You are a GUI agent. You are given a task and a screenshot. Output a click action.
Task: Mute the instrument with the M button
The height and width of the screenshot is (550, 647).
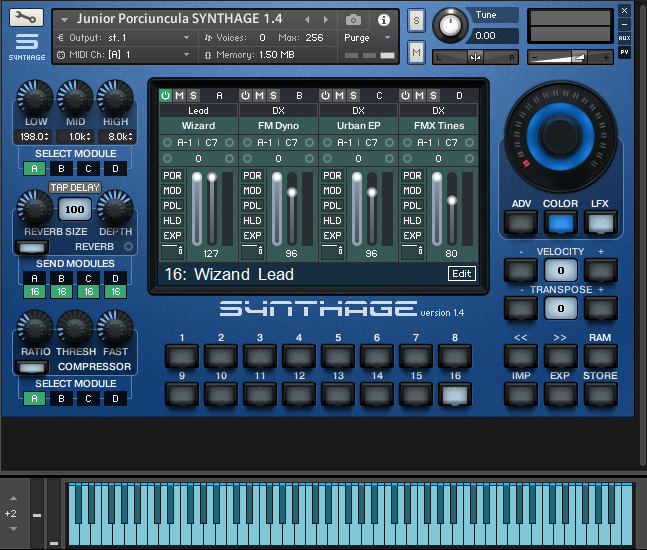[x=416, y=52]
